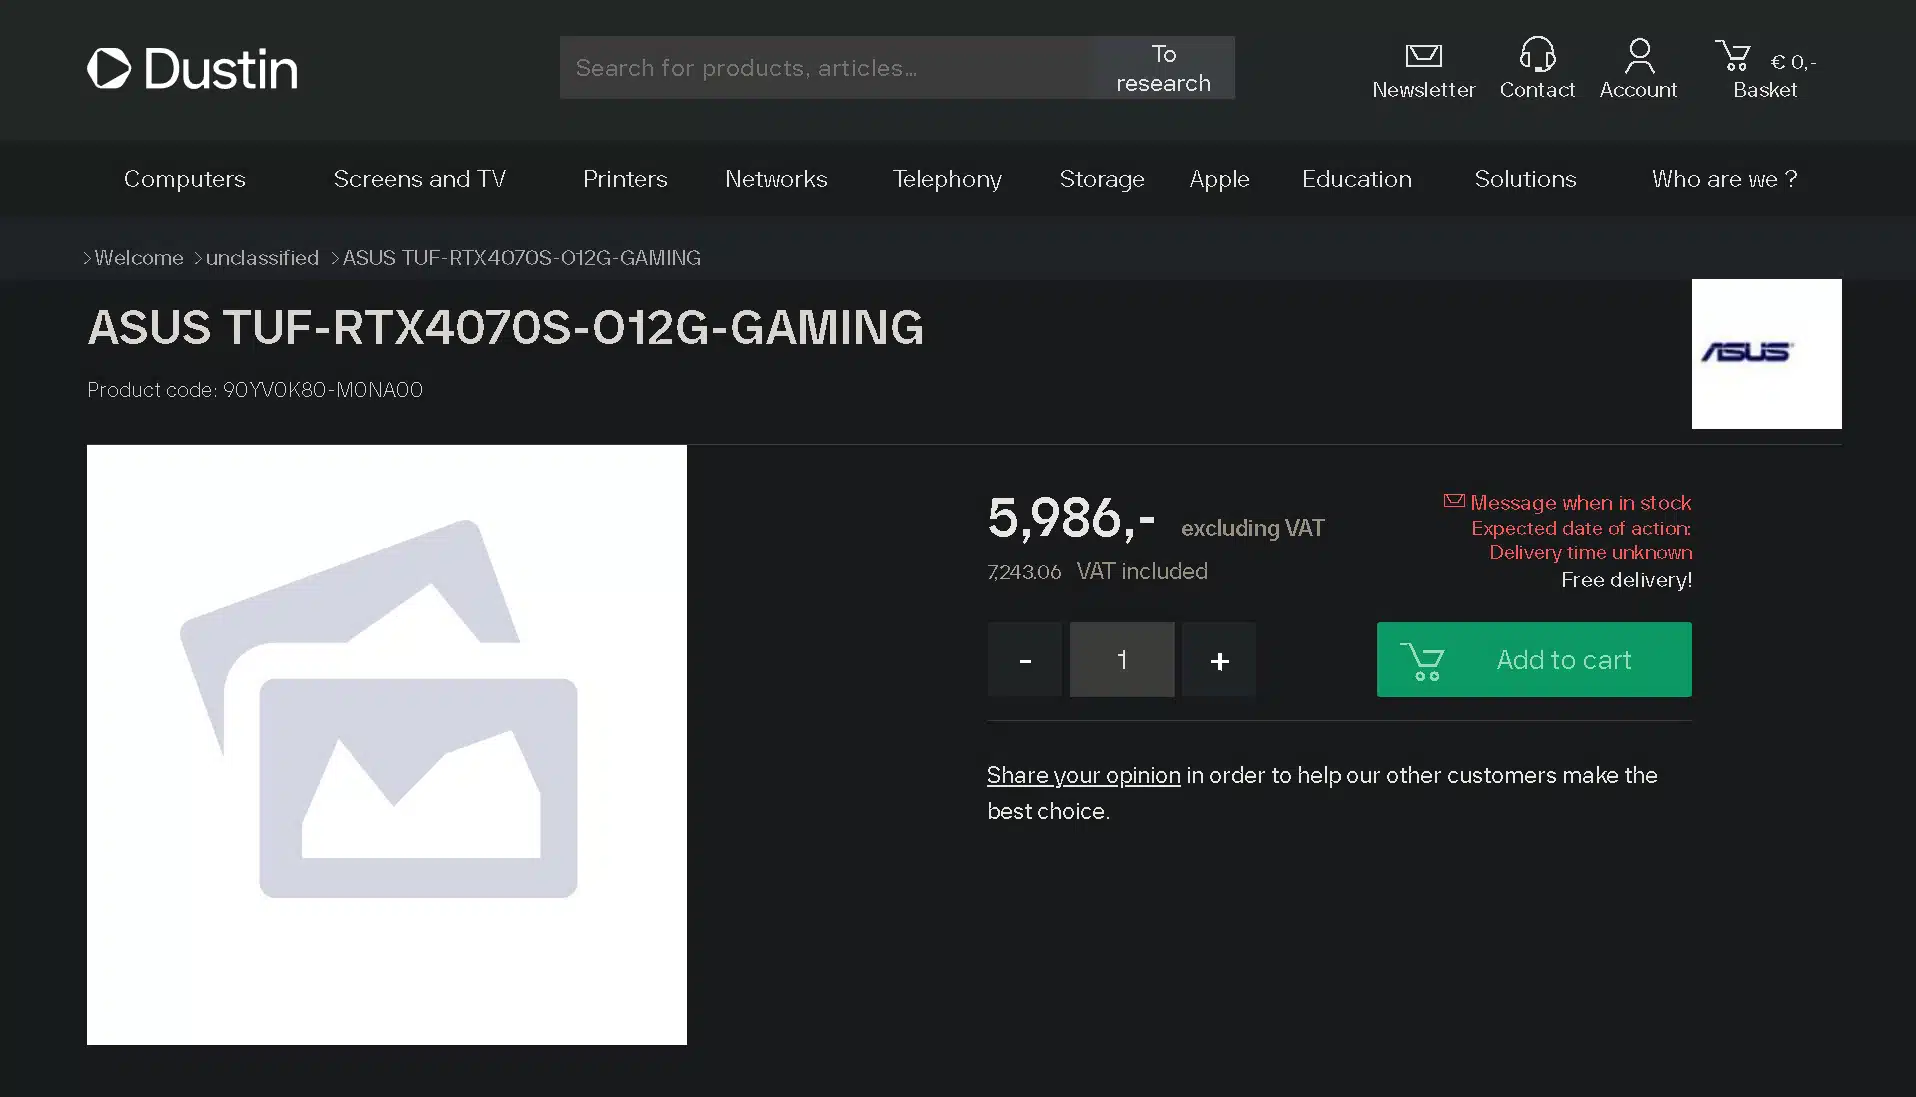The image size is (1916, 1097).
Task: Click the ASUS TUF-RTX4070S-O12G-GAMING breadcrumb
Action: point(521,258)
